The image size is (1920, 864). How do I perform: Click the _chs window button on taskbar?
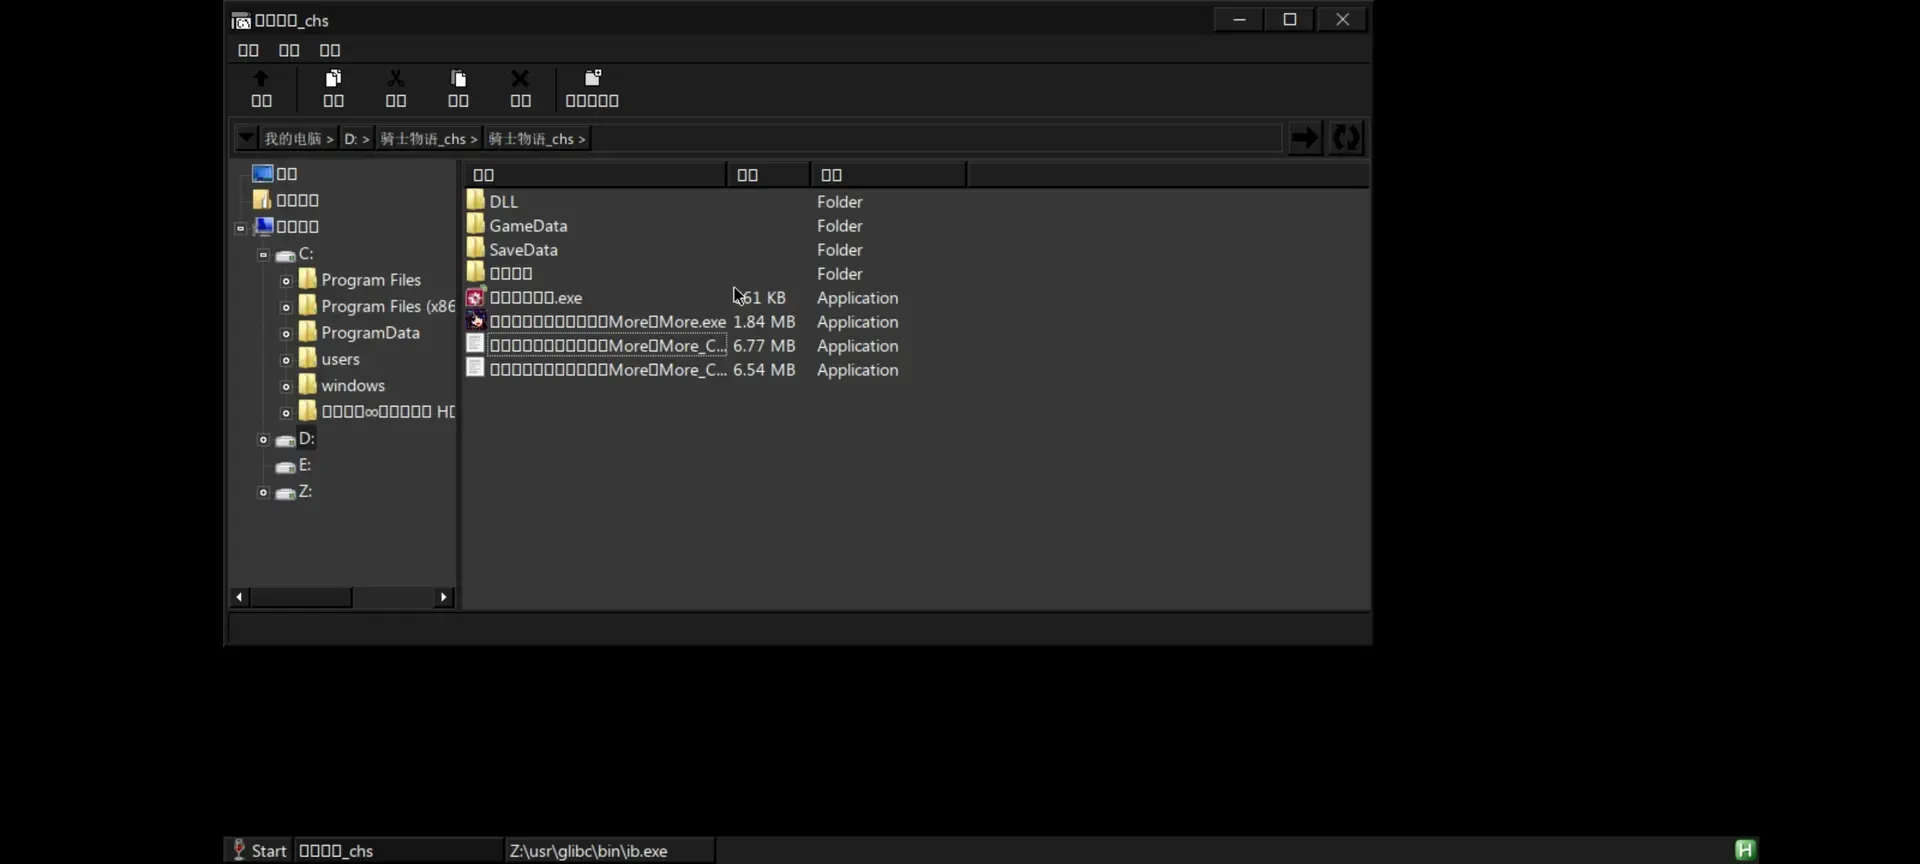[x=398, y=850]
